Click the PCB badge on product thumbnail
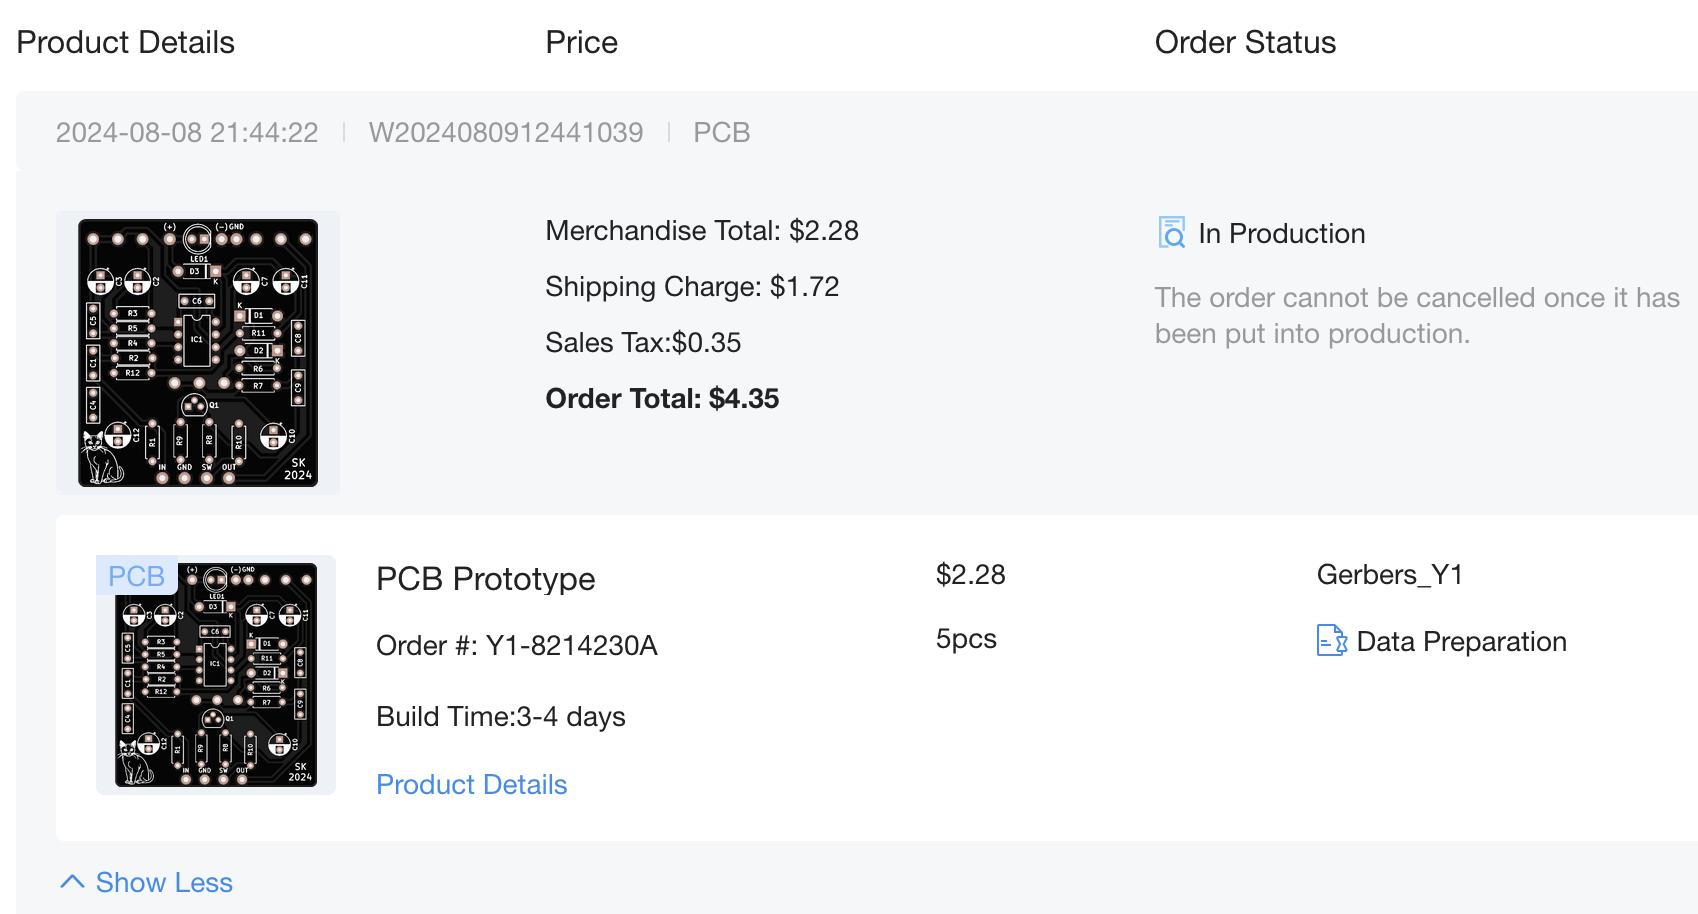The height and width of the screenshot is (914, 1698). [x=137, y=576]
